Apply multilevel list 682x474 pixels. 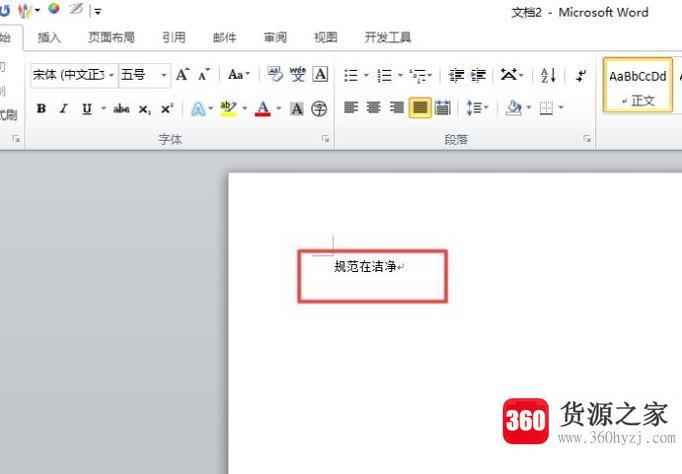[418, 75]
